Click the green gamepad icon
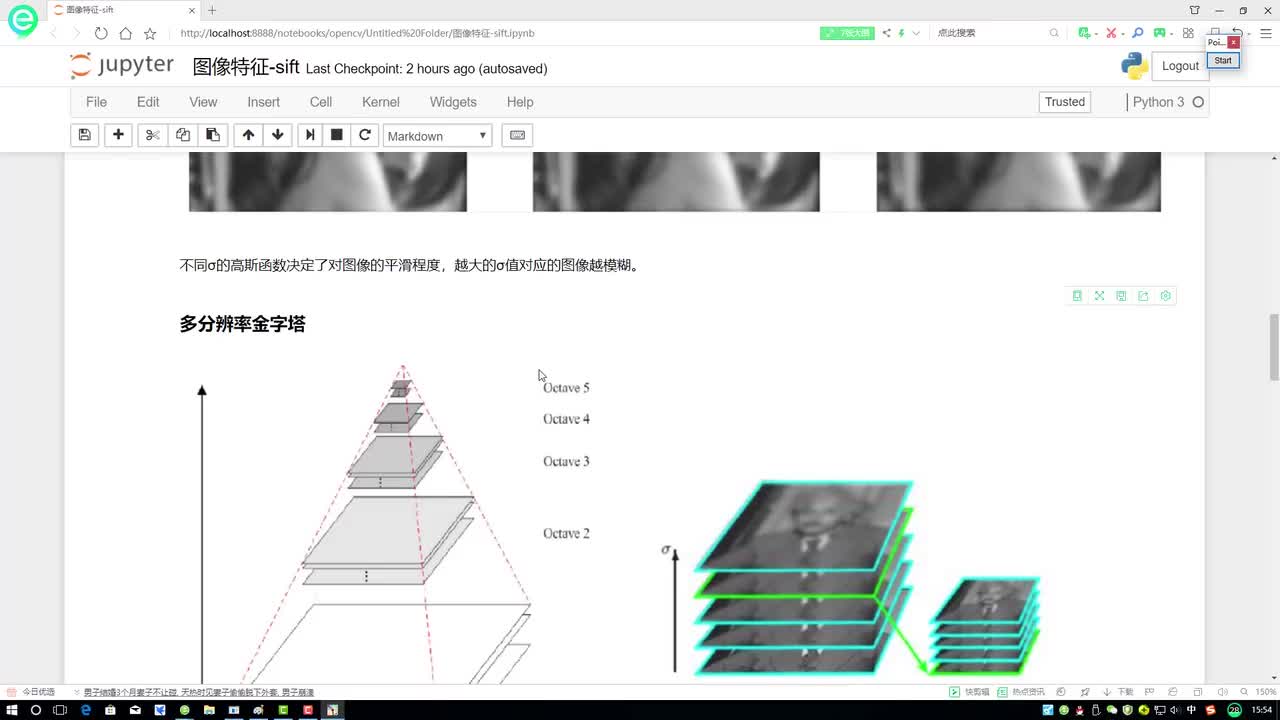 pos(1159,33)
